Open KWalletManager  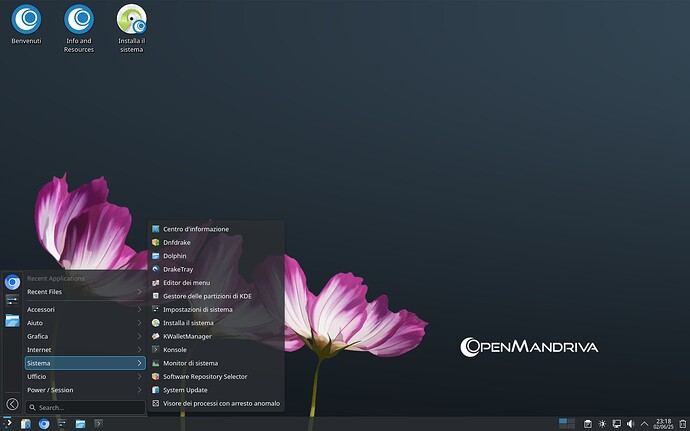(216, 336)
